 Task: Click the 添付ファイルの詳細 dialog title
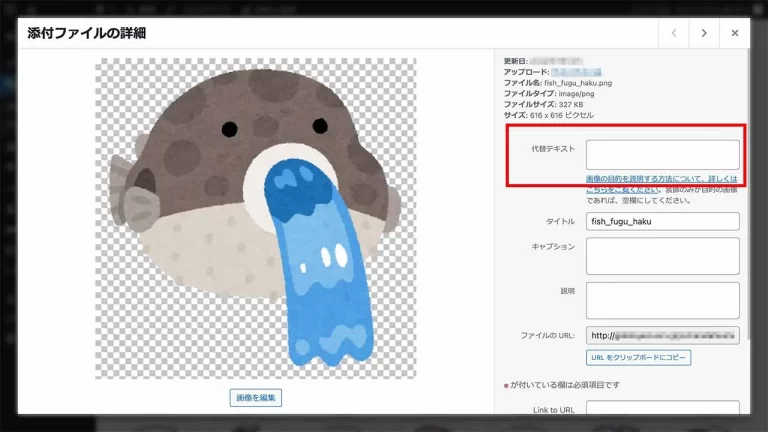[x=87, y=33]
